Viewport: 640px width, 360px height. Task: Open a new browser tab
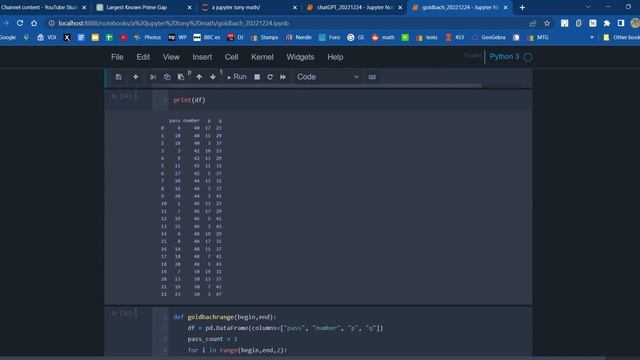pos(522,7)
